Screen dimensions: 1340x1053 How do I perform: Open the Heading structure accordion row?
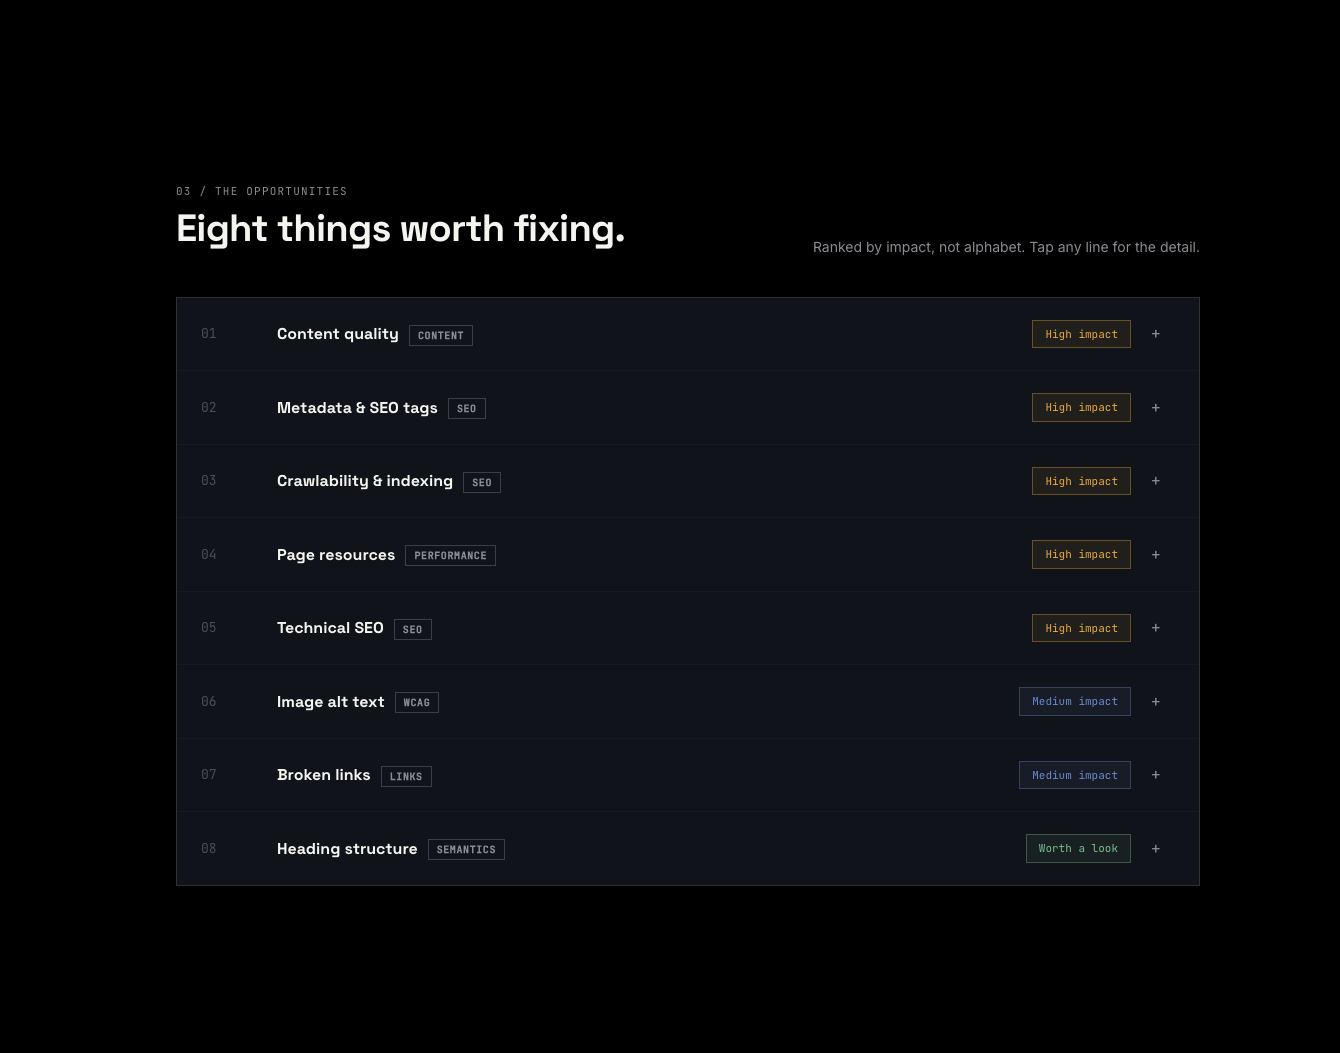tap(688, 849)
